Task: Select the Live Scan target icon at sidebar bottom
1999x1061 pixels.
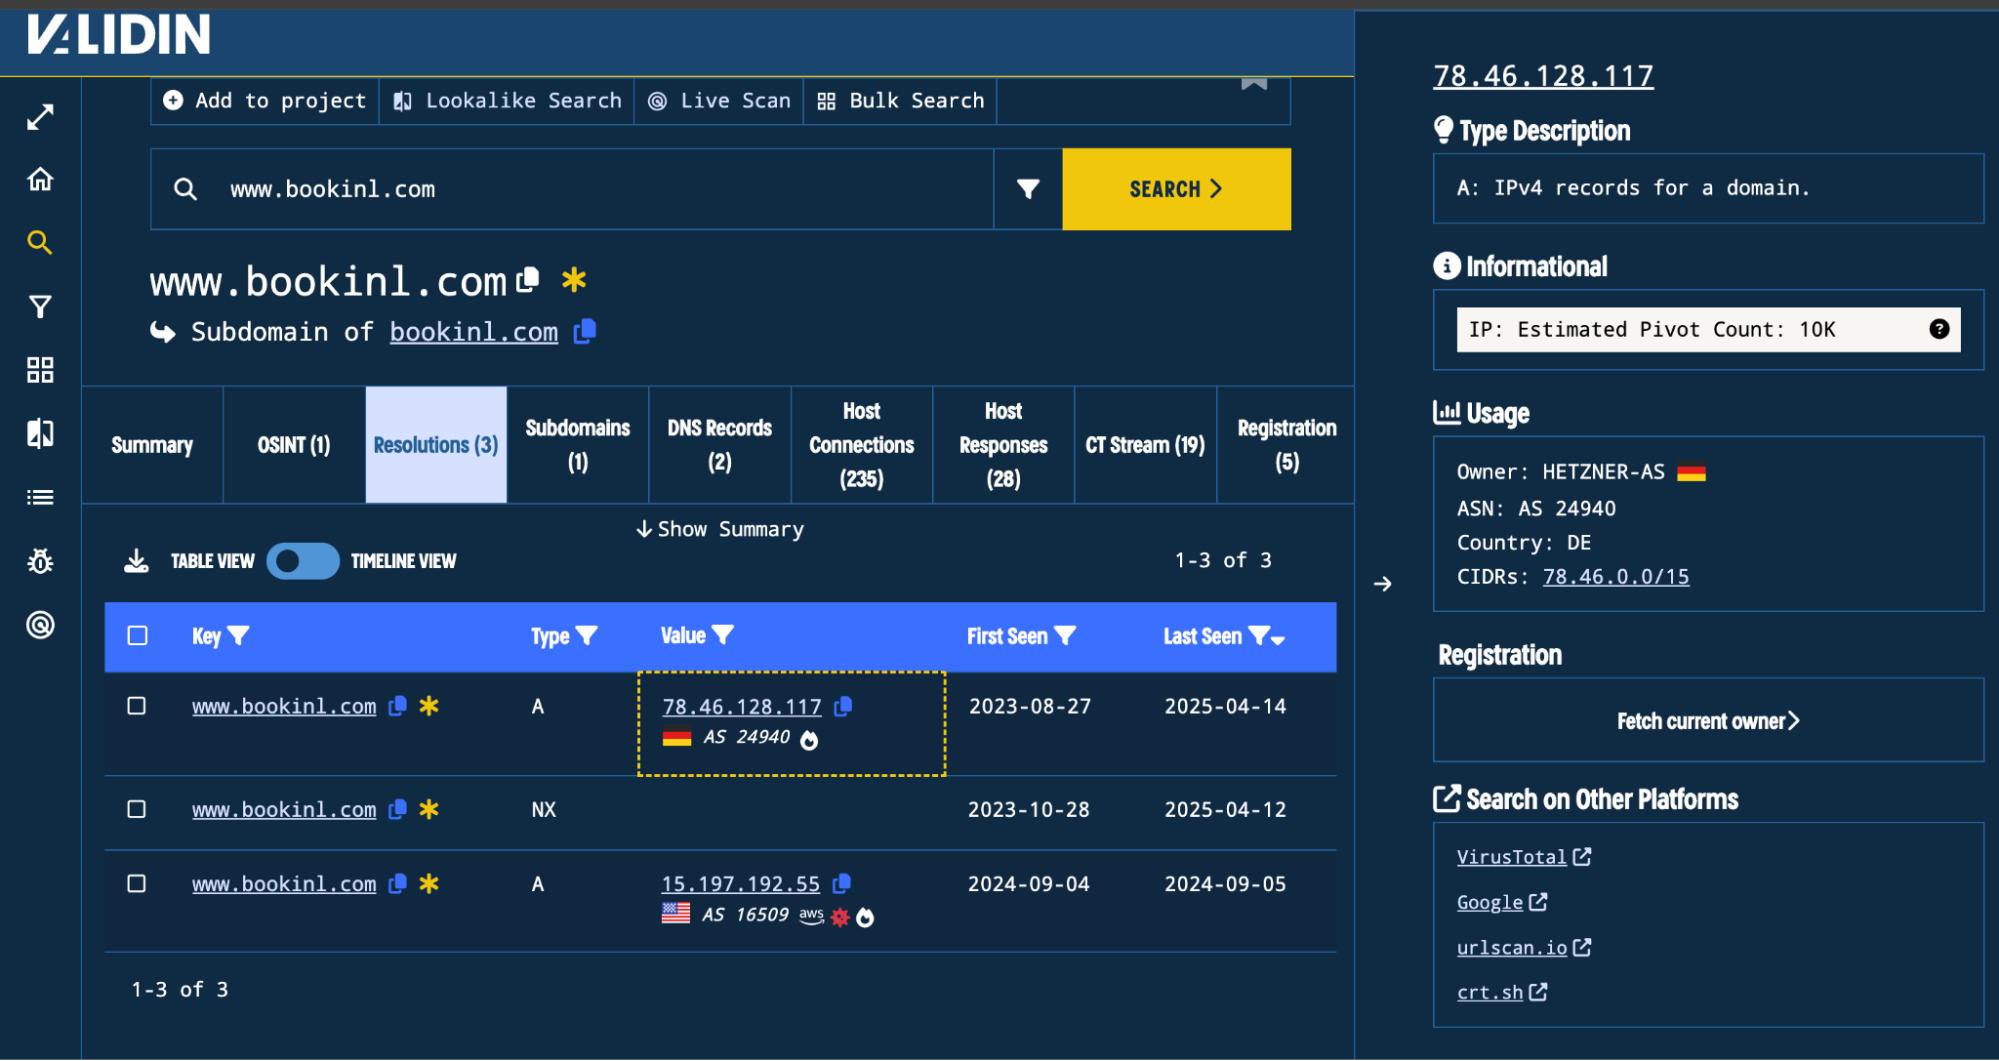Action: (40, 625)
